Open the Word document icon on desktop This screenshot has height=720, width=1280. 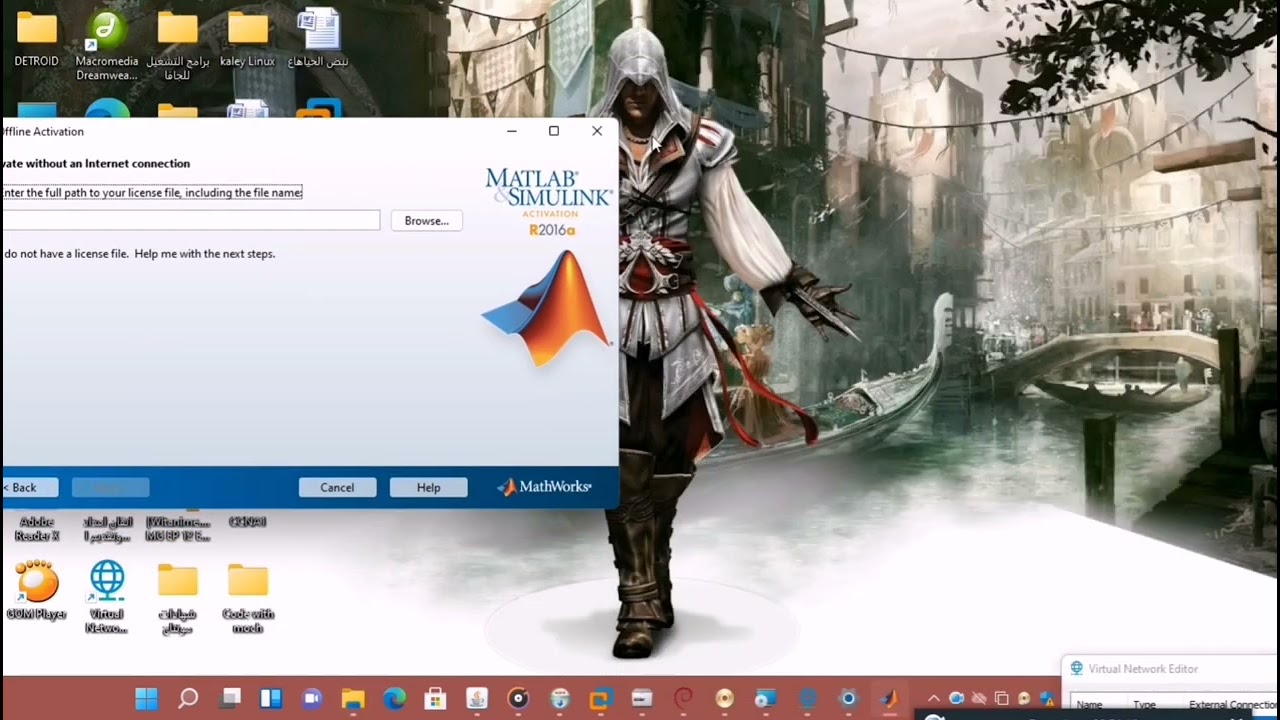pyautogui.click(x=319, y=38)
